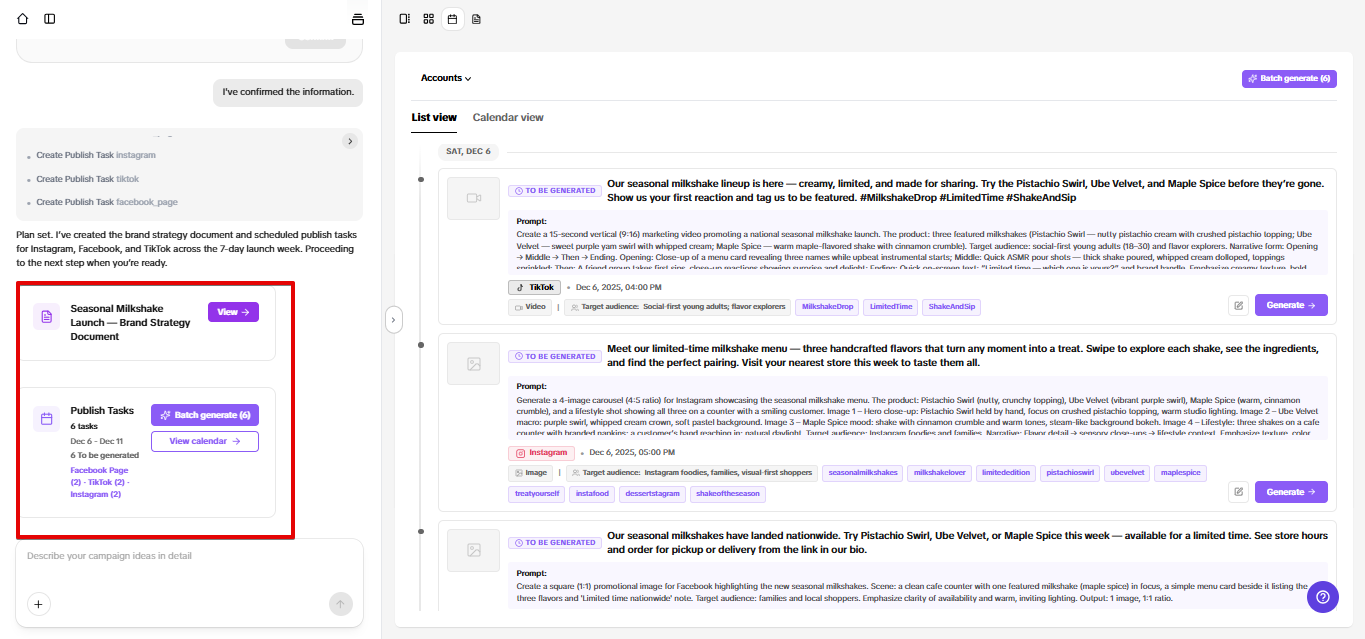The width and height of the screenshot is (1365, 639).
Task: Select the calendar icon in the top toolbar
Action: [452, 19]
